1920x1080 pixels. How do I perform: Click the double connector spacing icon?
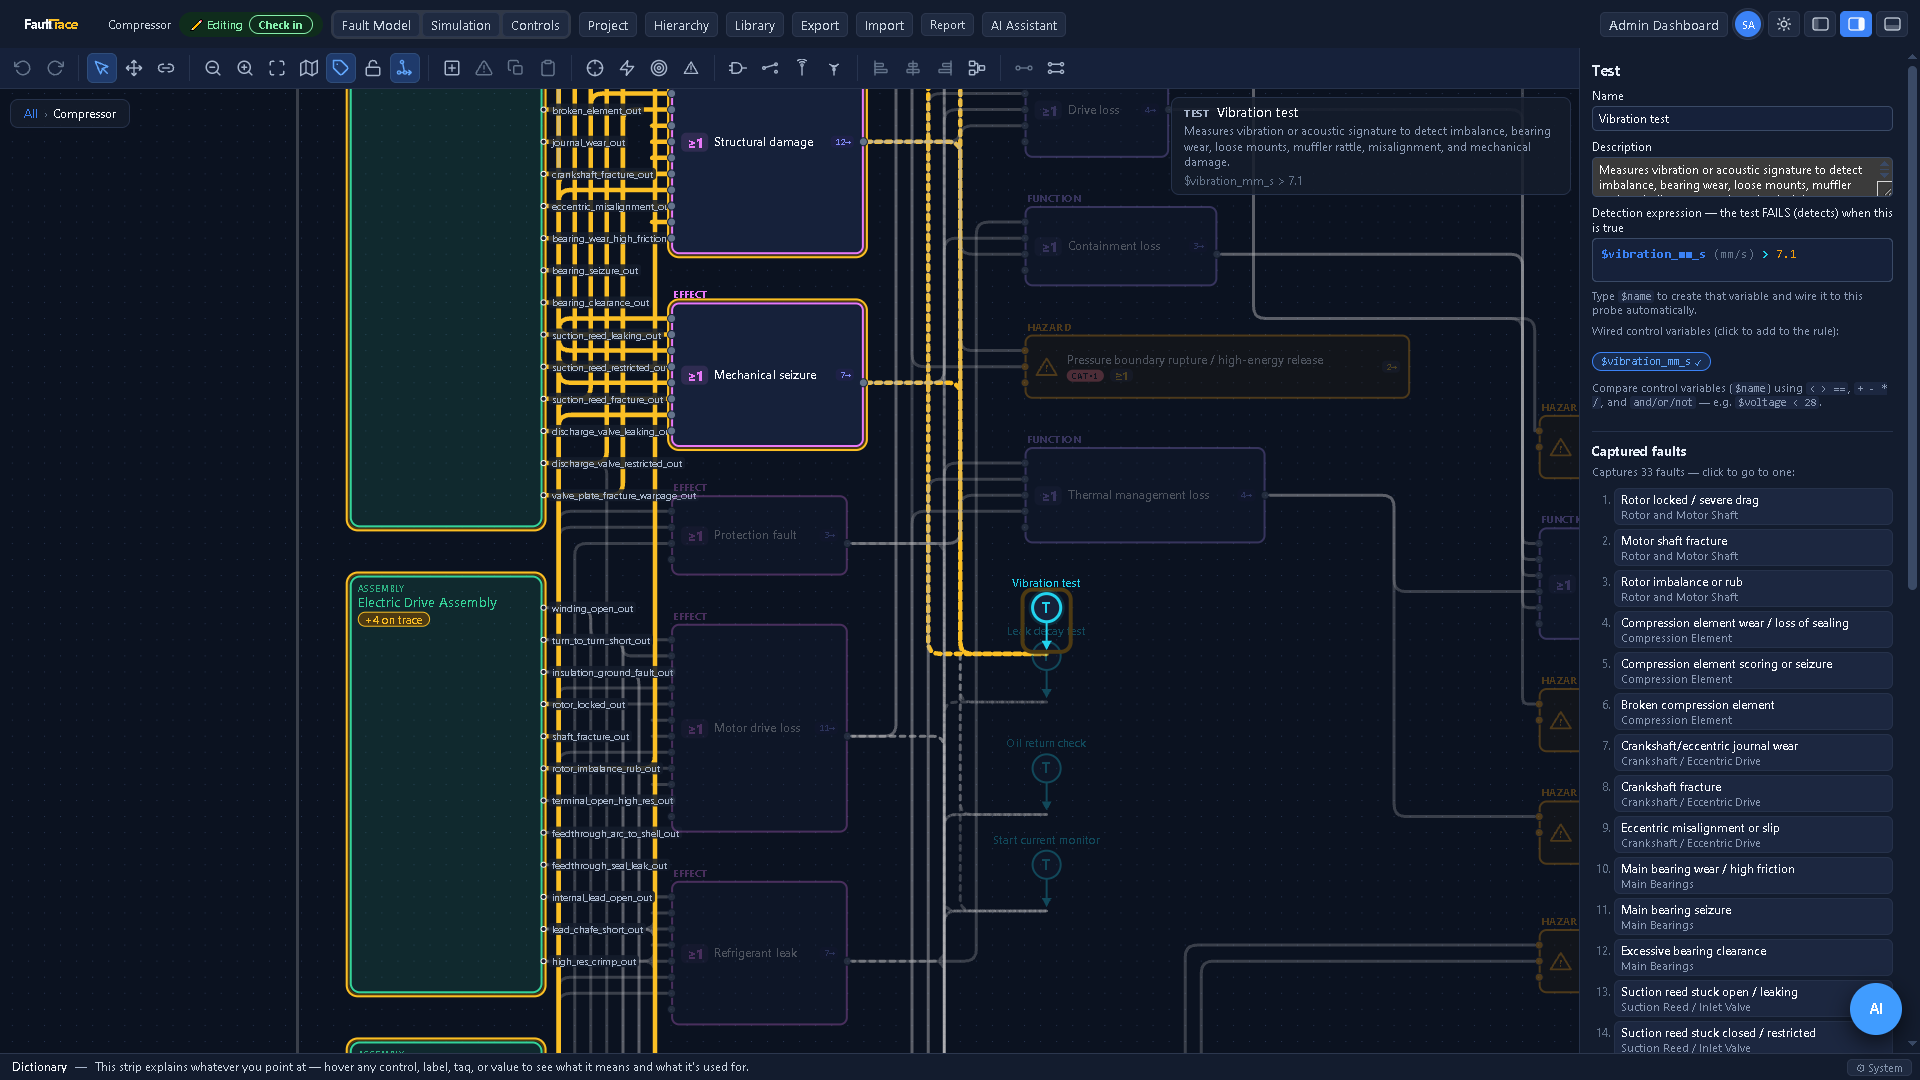coord(1056,68)
